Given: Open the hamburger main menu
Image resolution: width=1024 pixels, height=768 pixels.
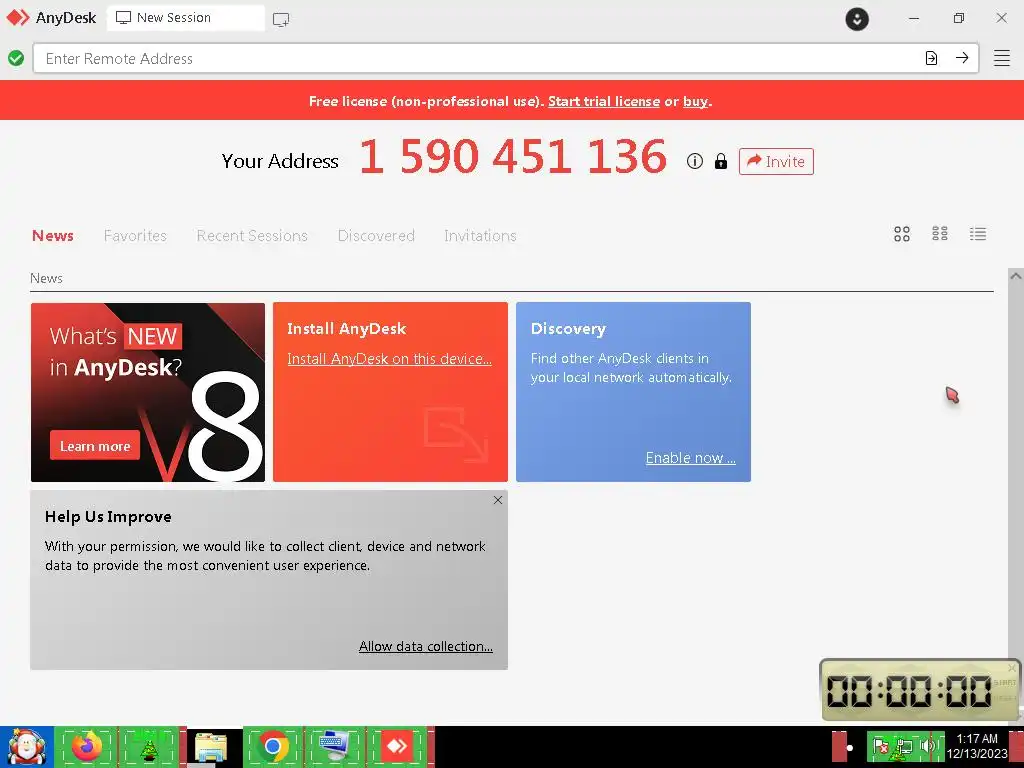Looking at the screenshot, I should coord(1002,58).
